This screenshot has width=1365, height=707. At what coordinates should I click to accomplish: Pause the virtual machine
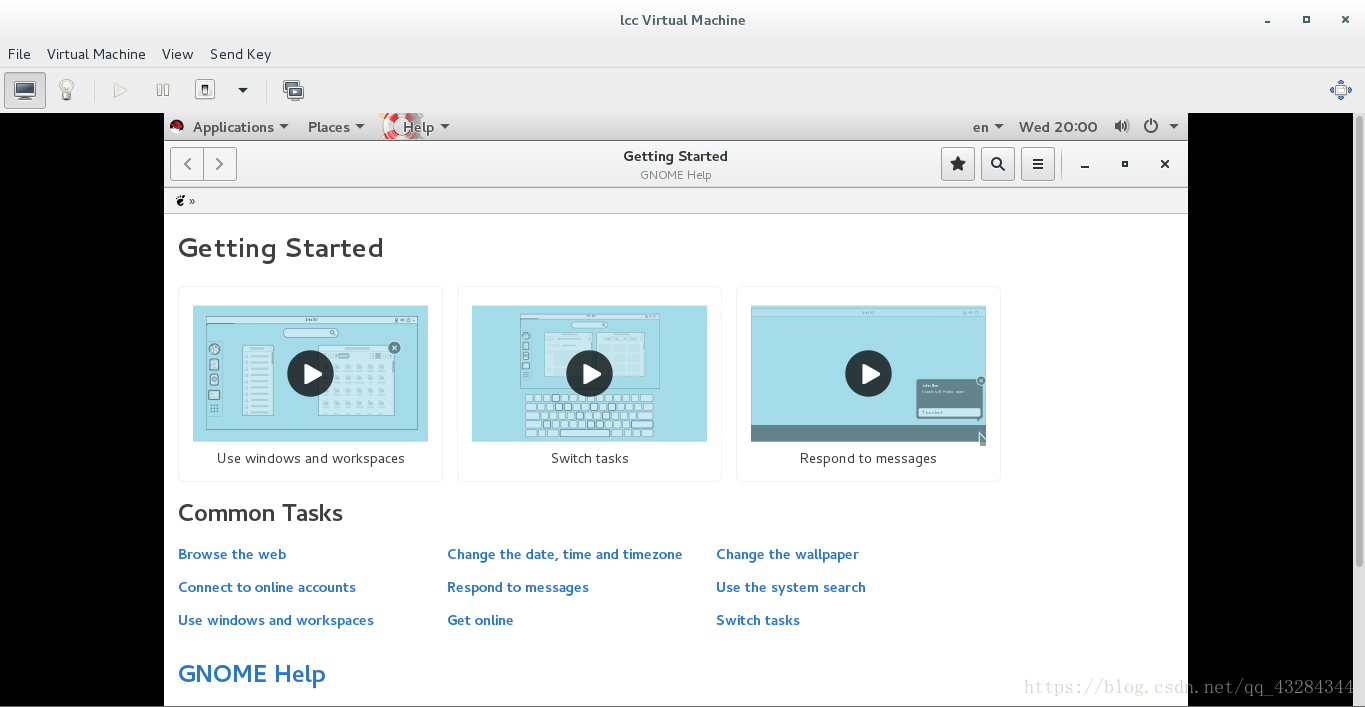pos(163,90)
